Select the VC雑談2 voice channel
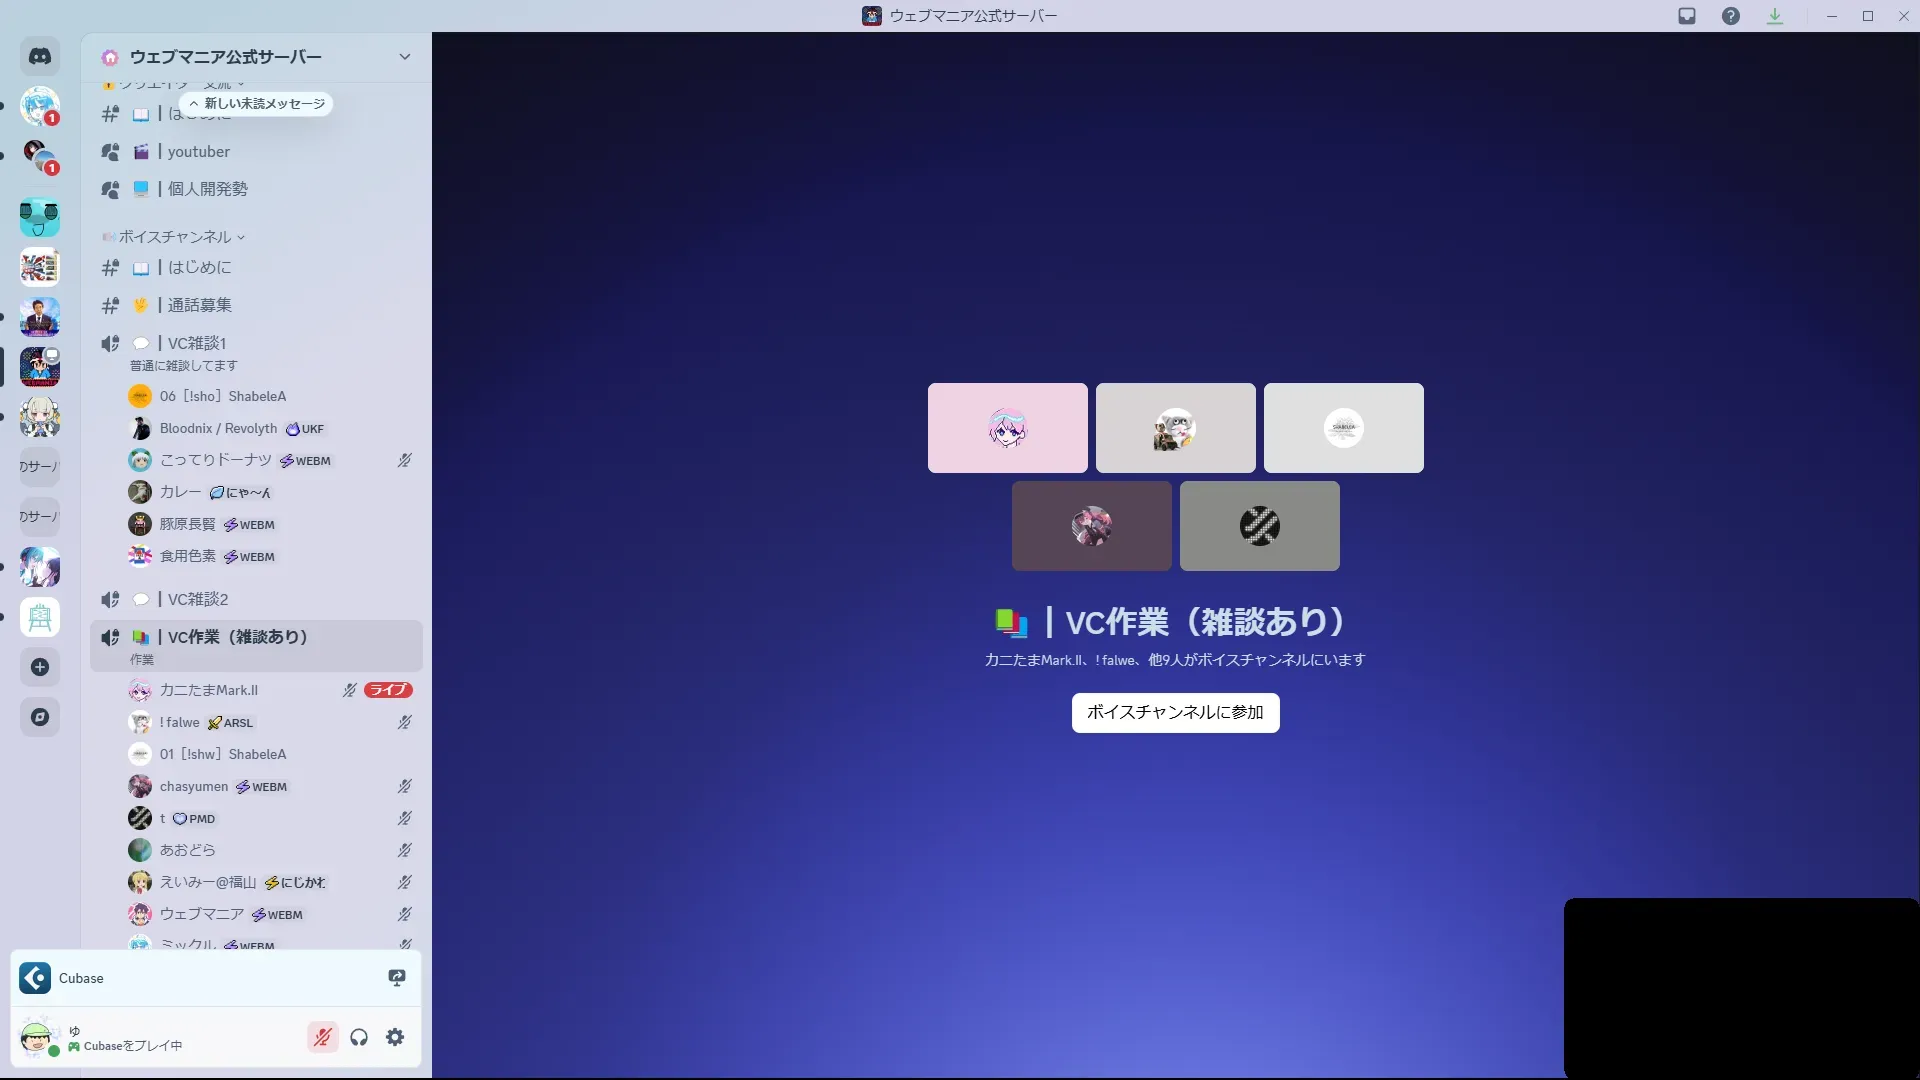 (x=197, y=599)
